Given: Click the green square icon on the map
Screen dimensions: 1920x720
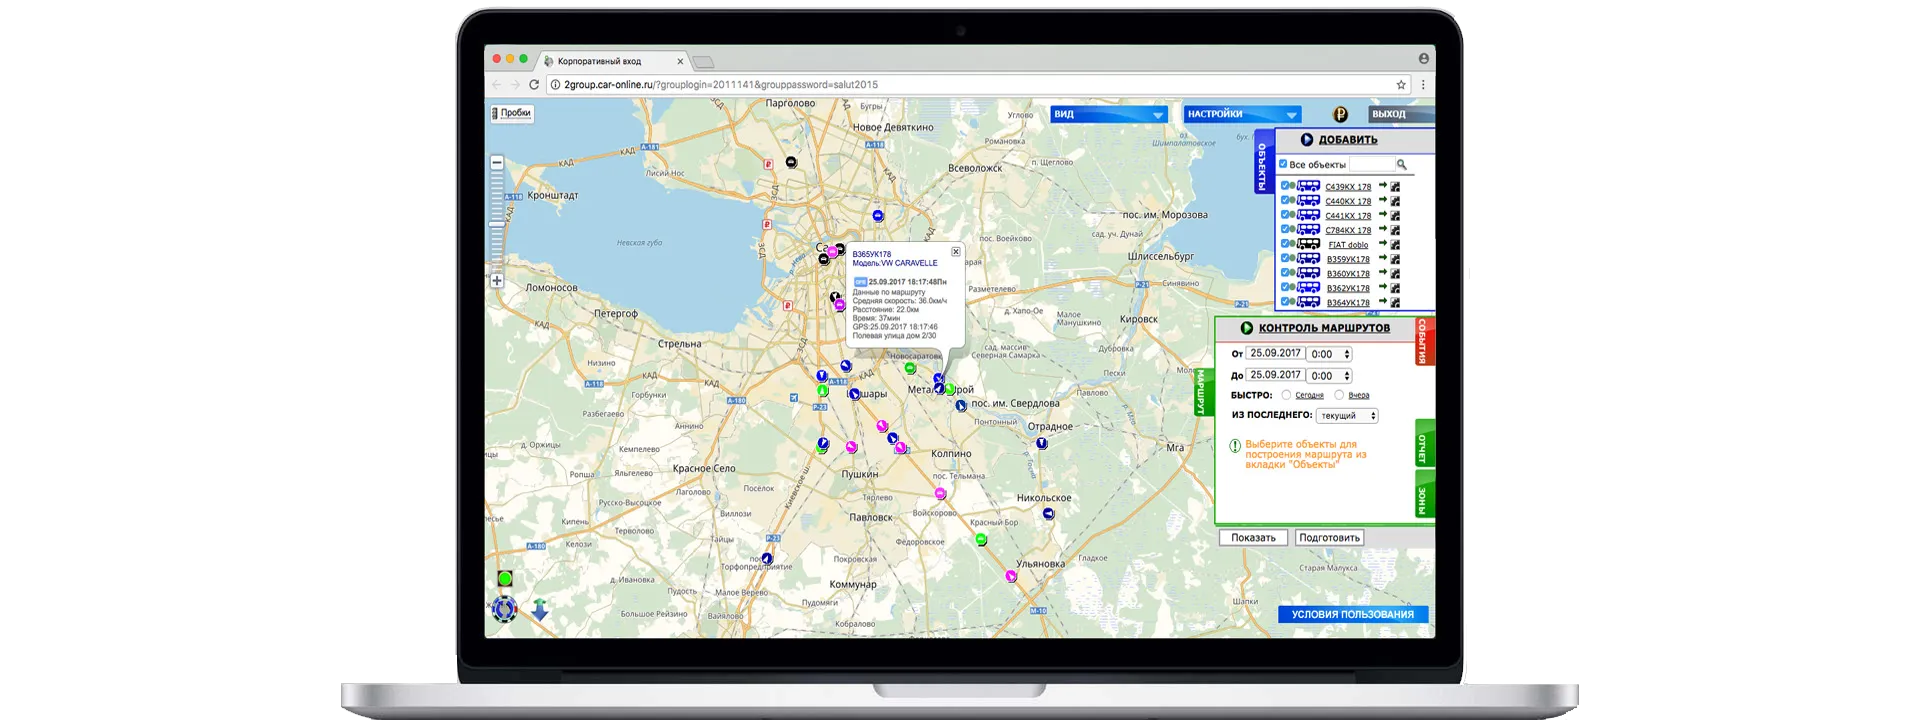Looking at the screenshot, I should [505, 579].
